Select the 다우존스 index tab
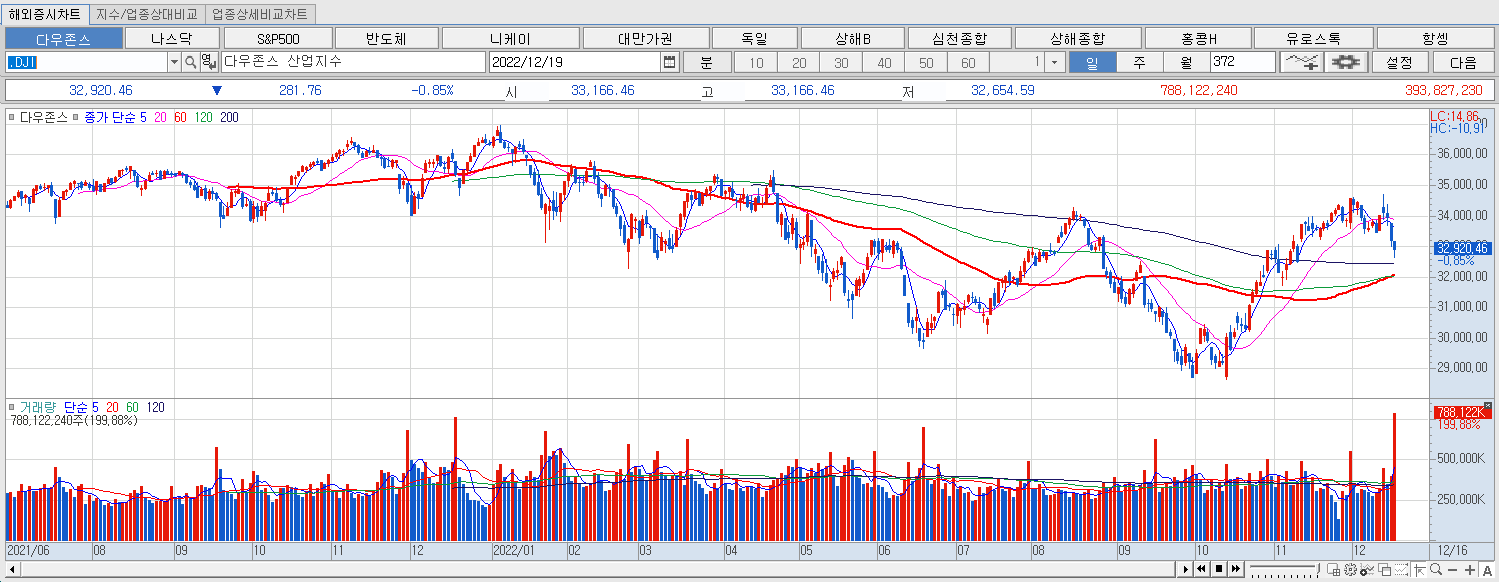Image resolution: width=1499 pixels, height=582 pixels. pyautogui.click(x=63, y=38)
